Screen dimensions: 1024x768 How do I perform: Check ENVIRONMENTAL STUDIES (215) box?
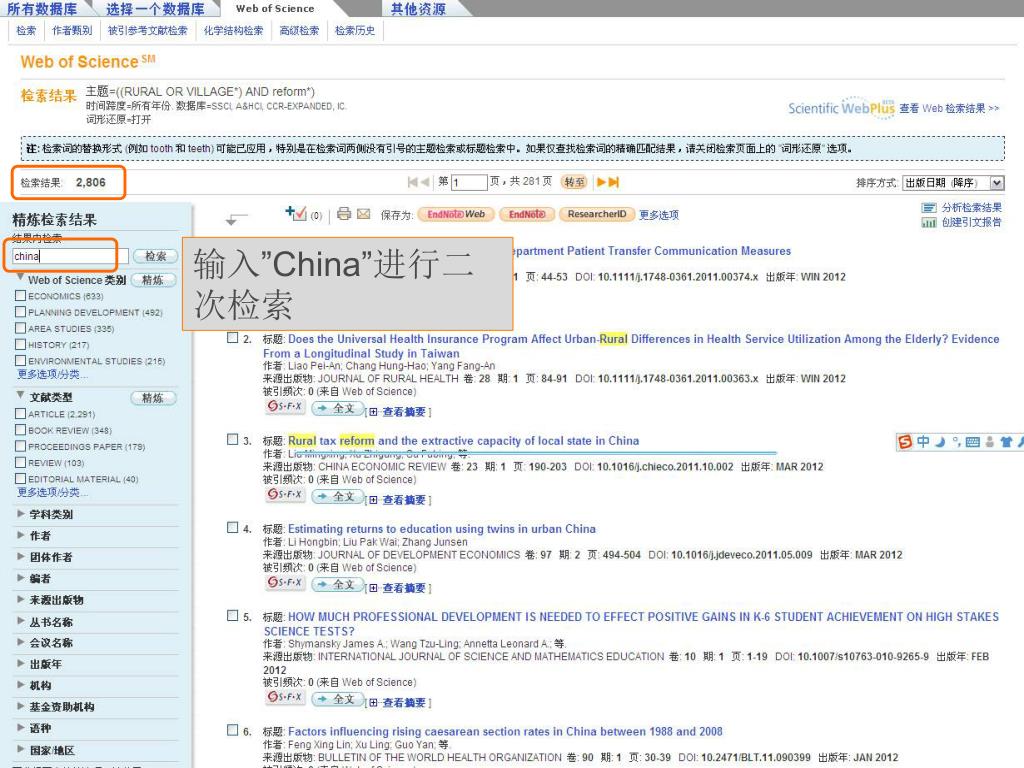(20, 360)
